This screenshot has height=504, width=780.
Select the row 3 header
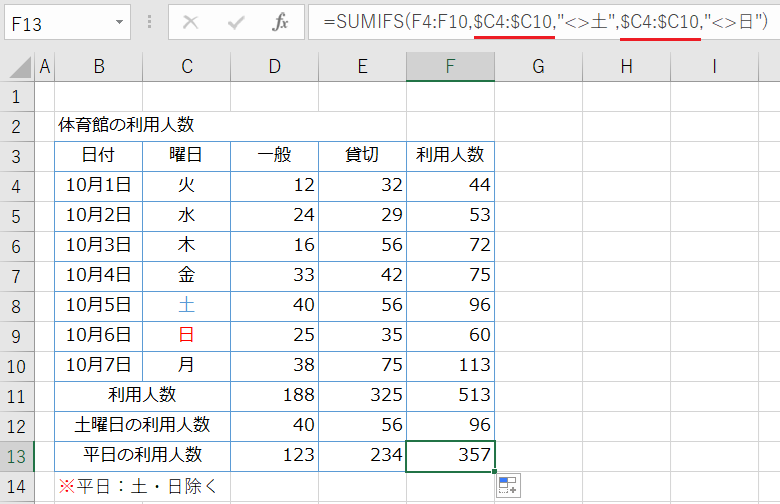point(17,155)
